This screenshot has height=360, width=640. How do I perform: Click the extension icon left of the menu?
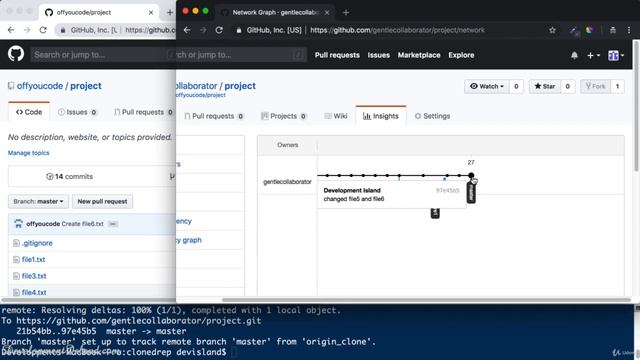tap(613, 30)
